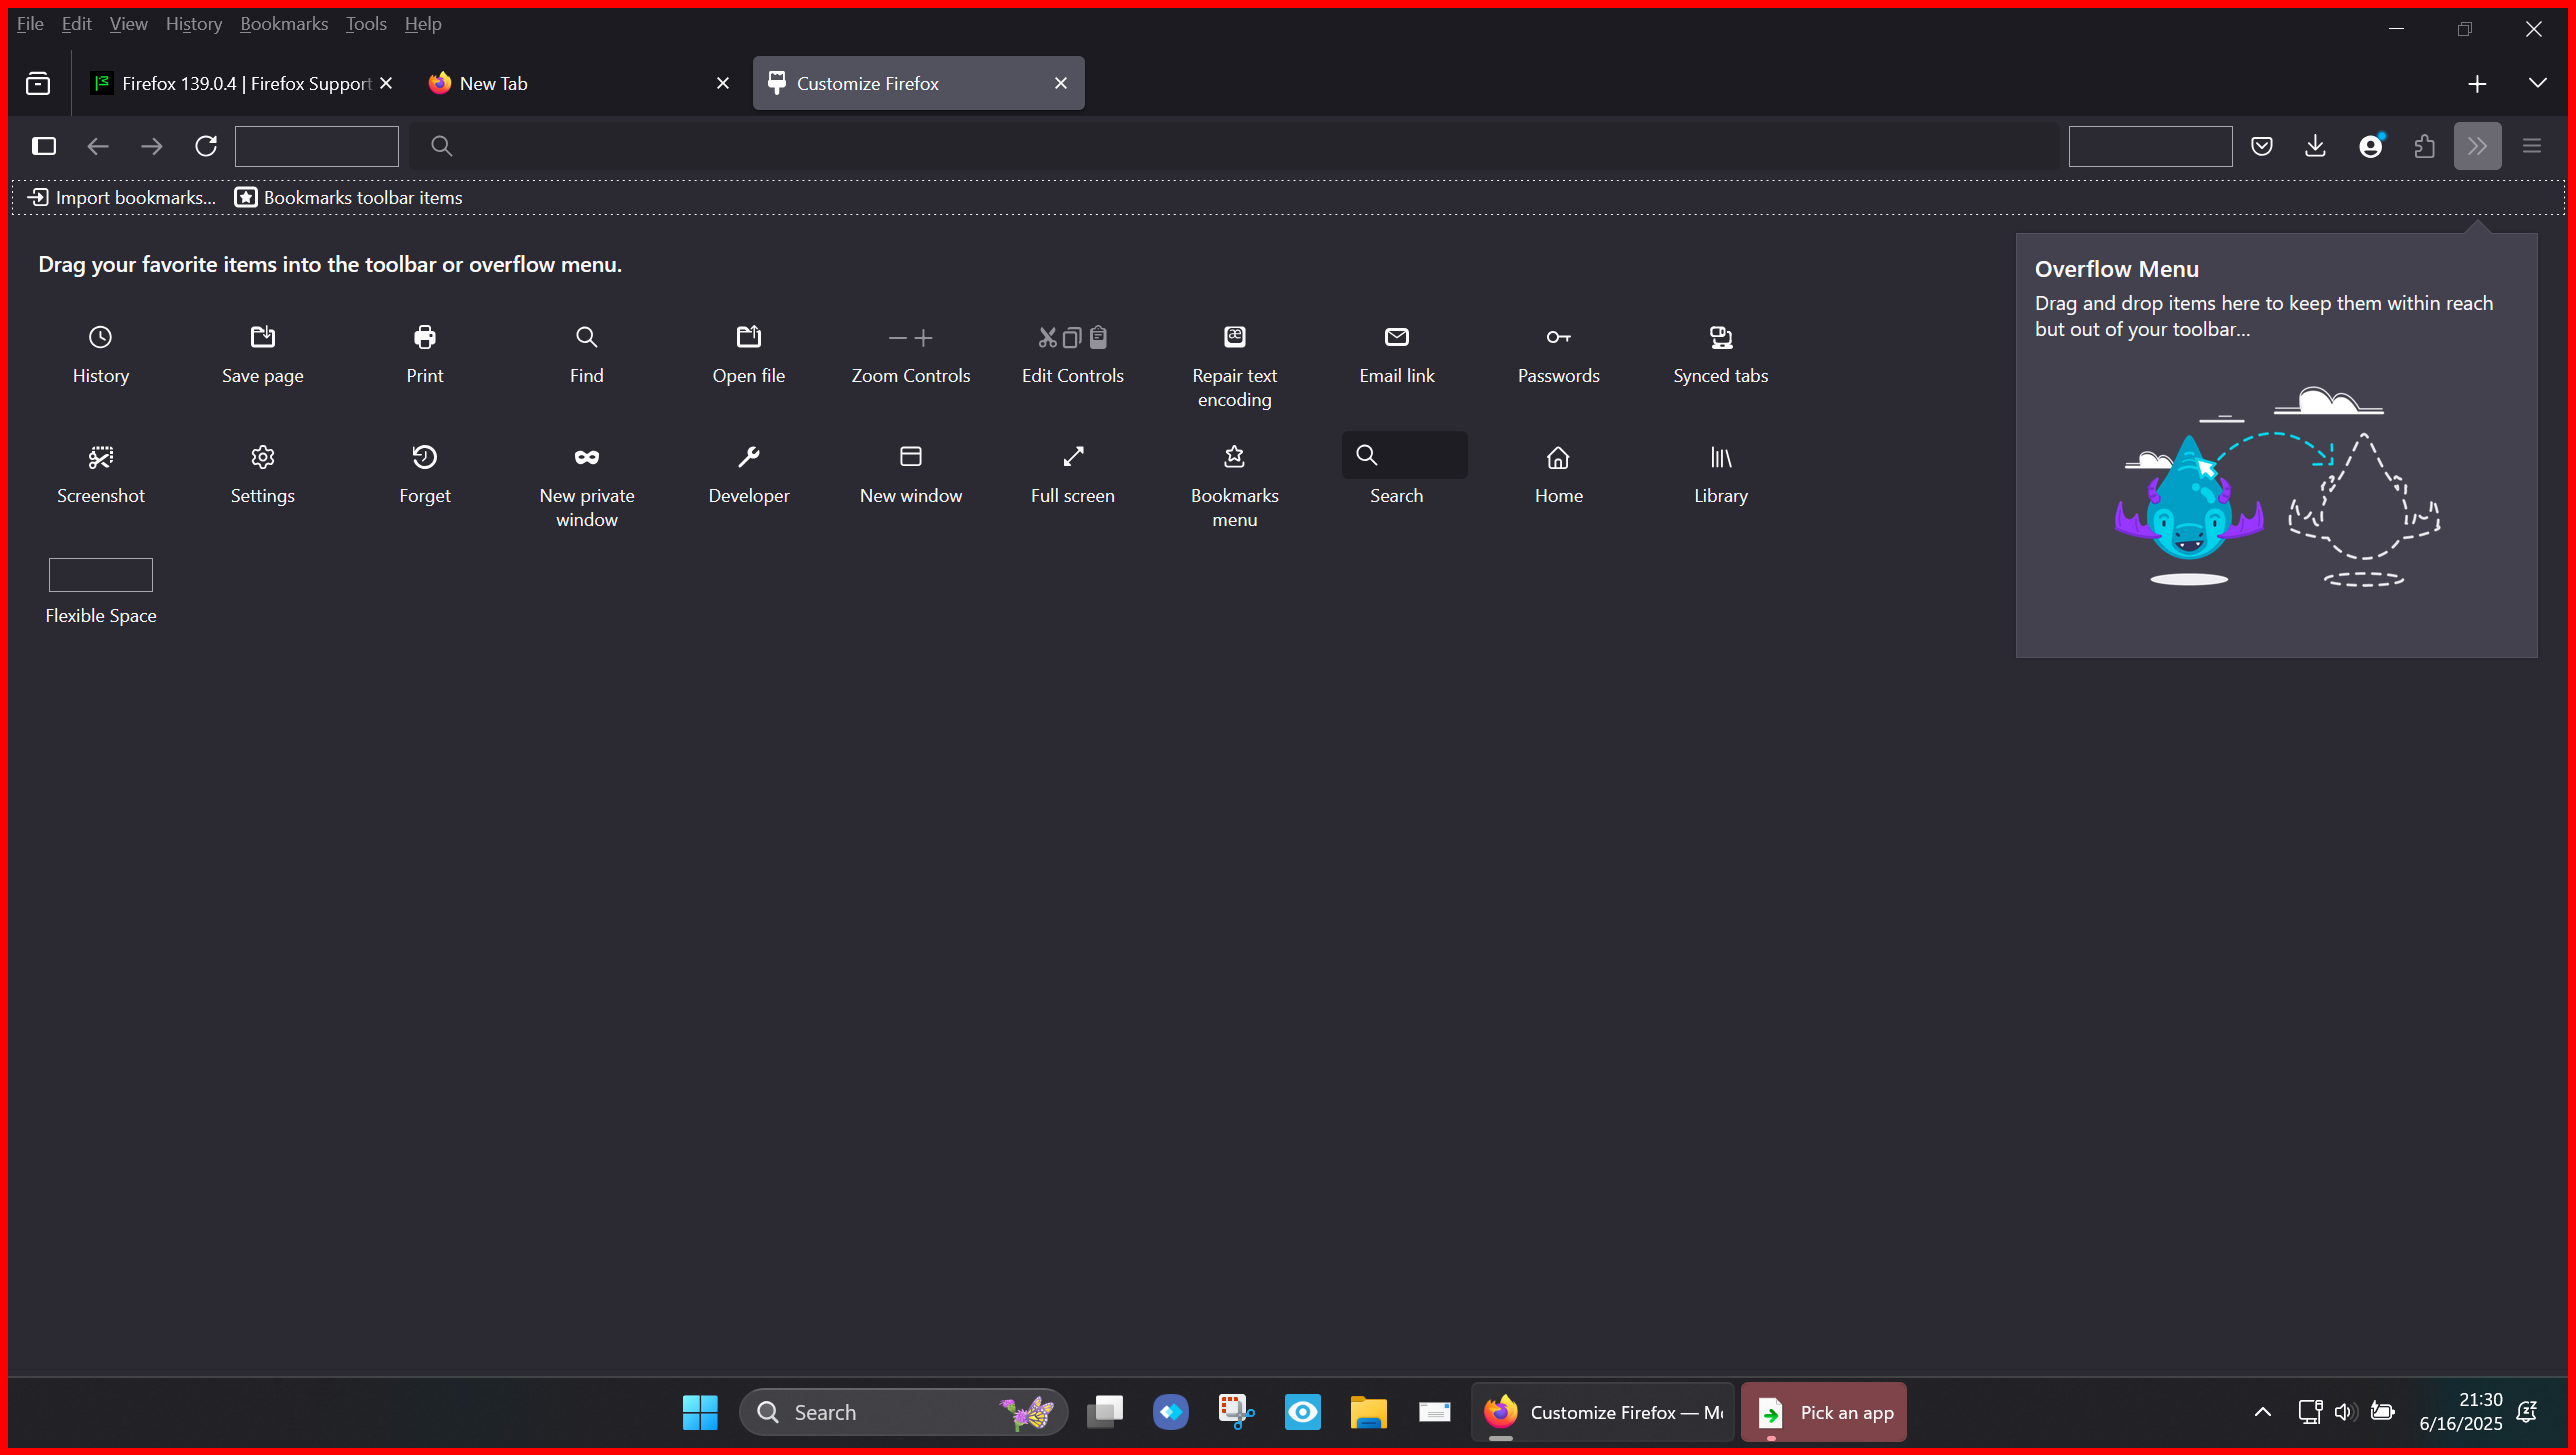Click the History clock icon
The width and height of the screenshot is (2576, 1455).
[100, 337]
